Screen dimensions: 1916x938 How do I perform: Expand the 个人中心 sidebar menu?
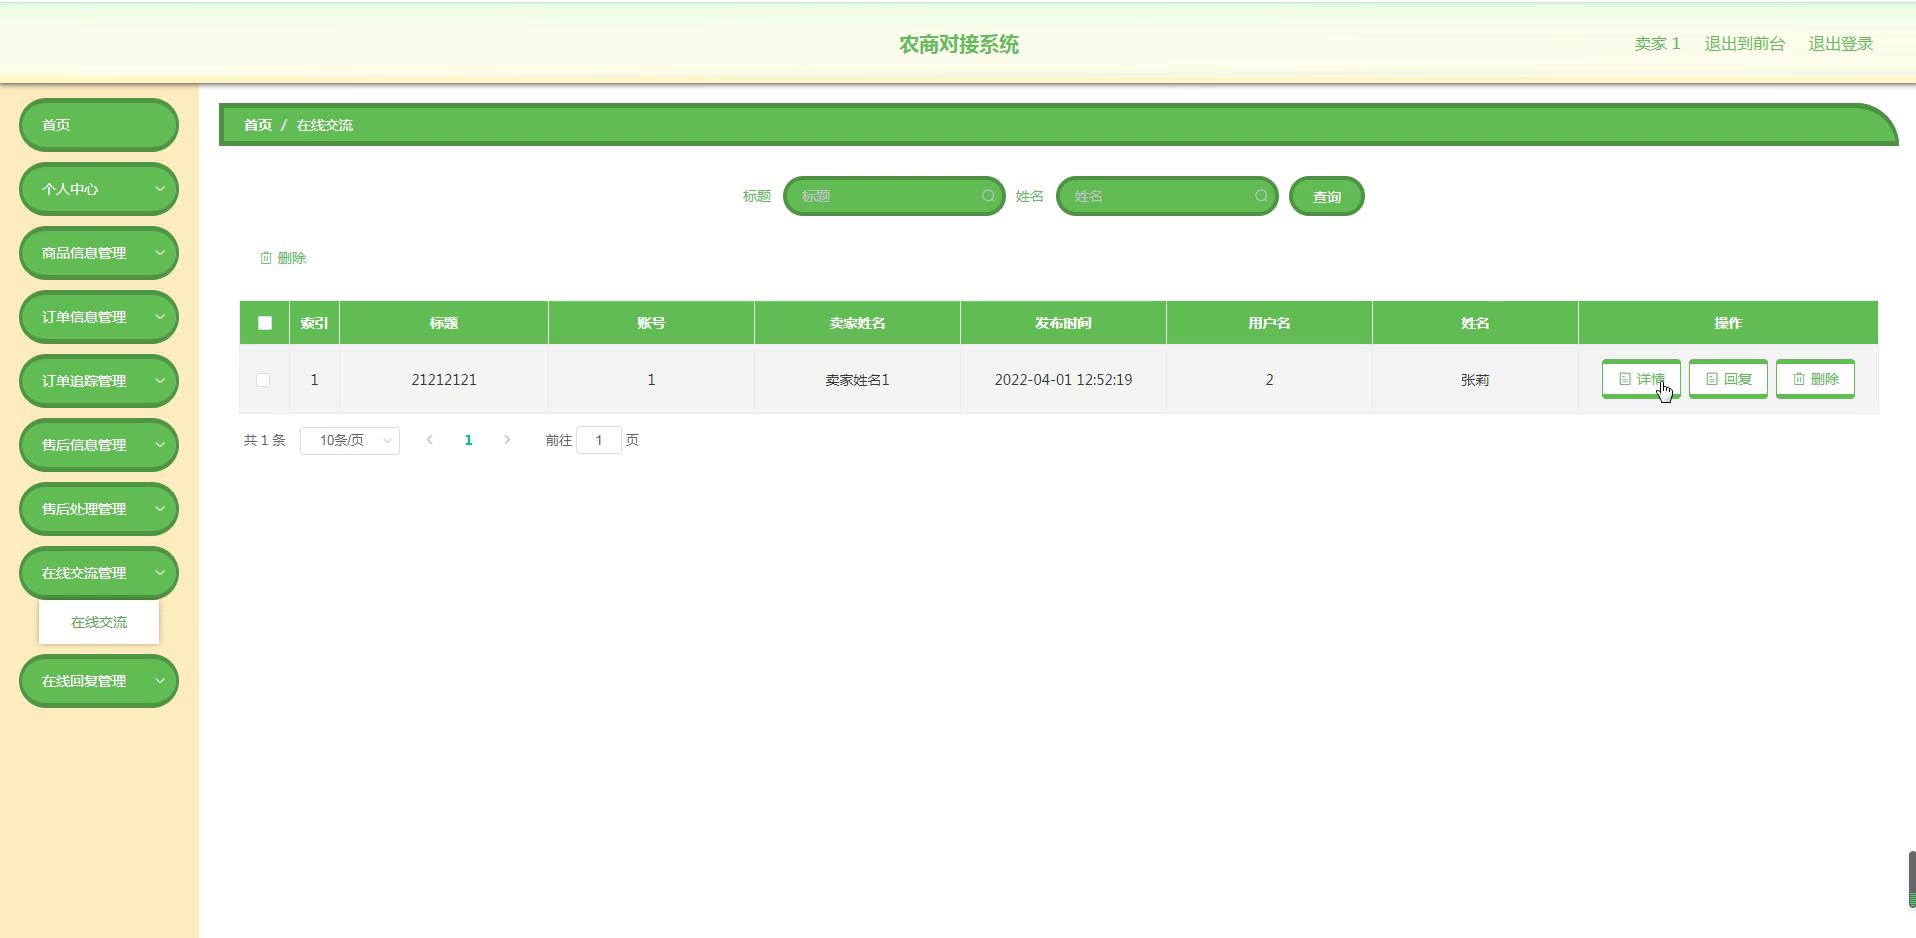click(98, 189)
